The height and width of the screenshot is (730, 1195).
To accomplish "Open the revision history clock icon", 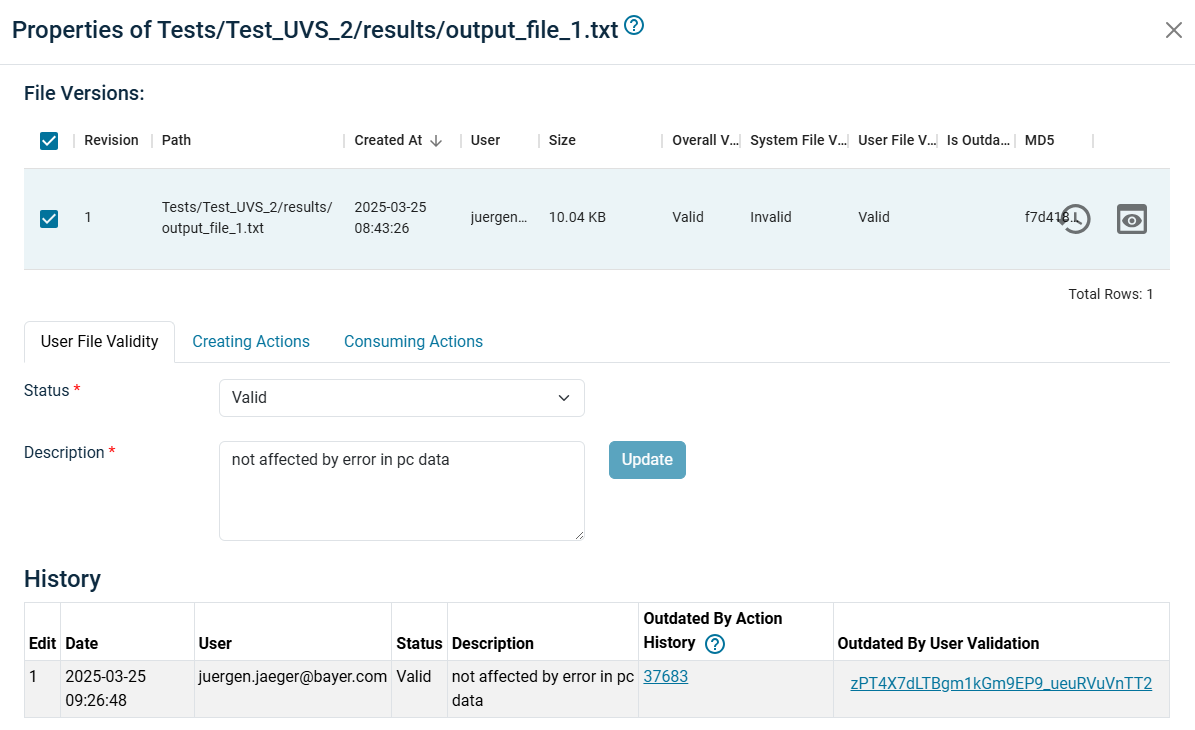I will click(x=1075, y=219).
